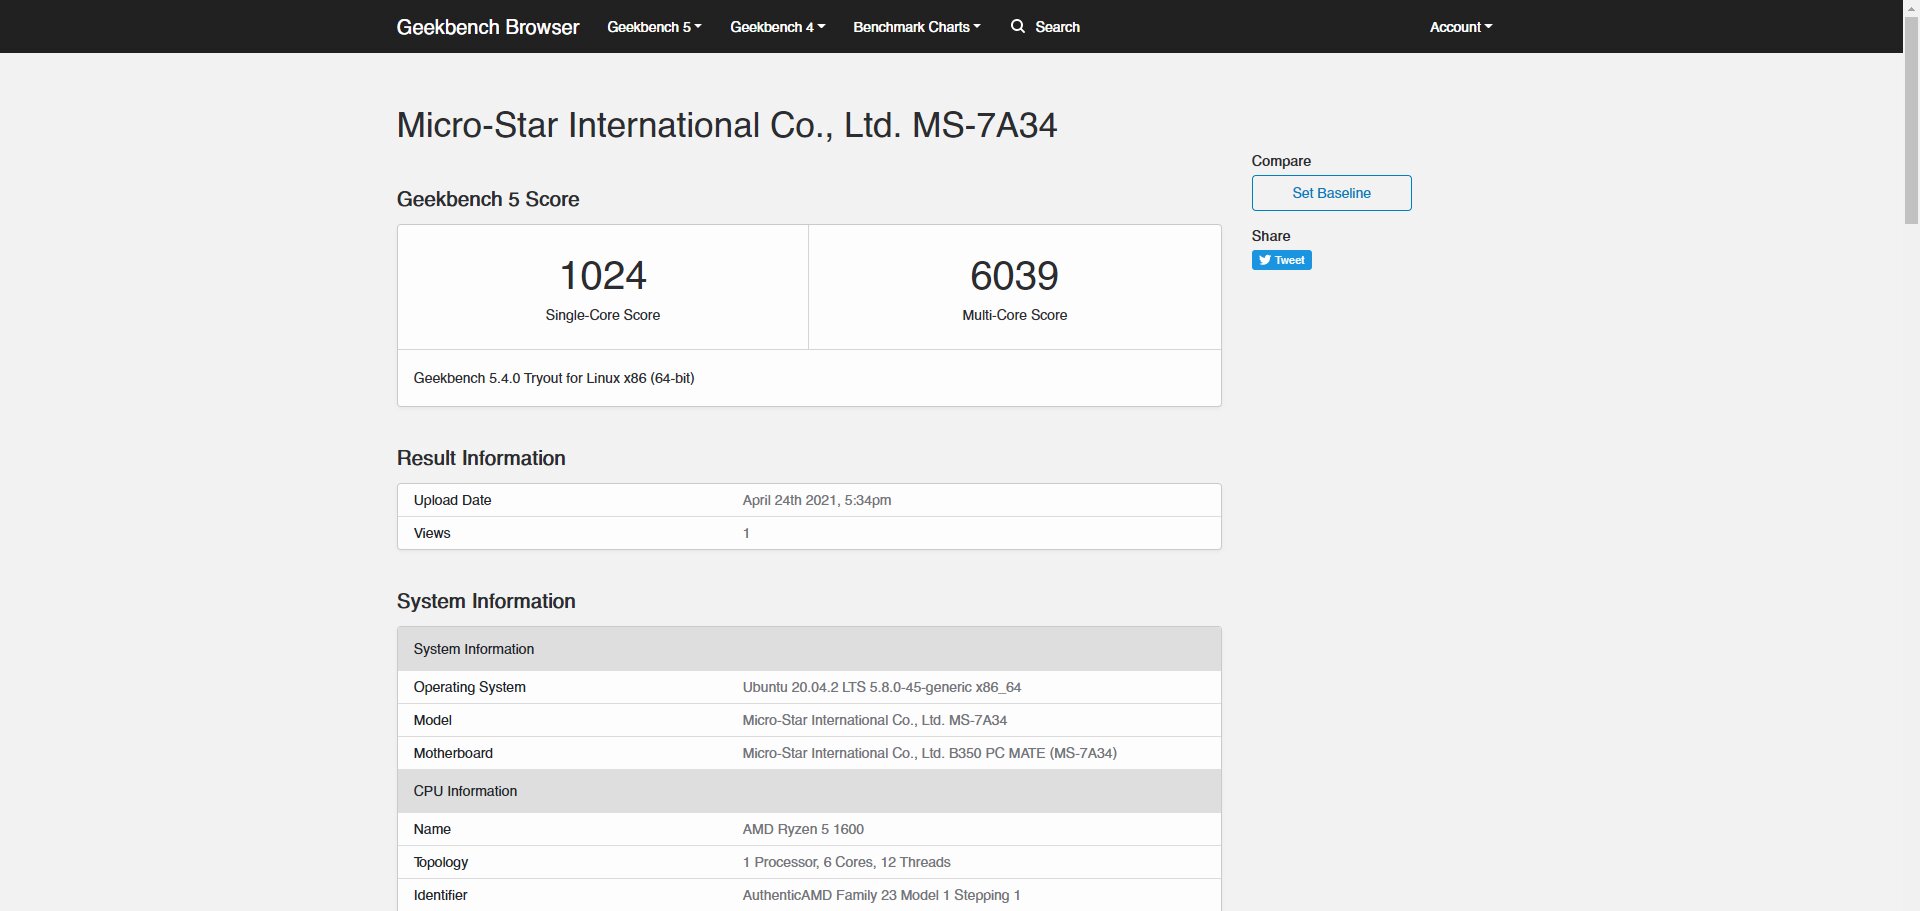
Task: Click the Set Baseline button
Action: tap(1331, 193)
